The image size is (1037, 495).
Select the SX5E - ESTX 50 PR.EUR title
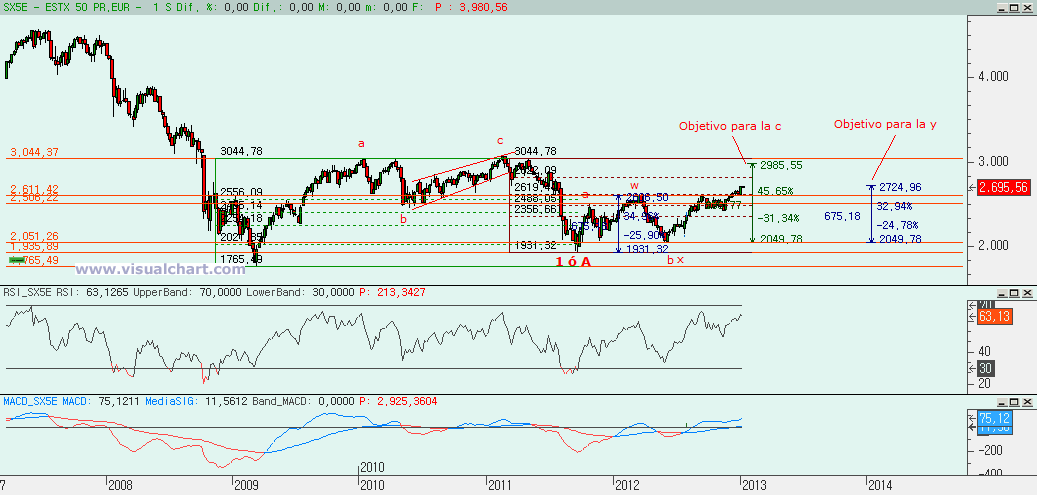[x=71, y=7]
